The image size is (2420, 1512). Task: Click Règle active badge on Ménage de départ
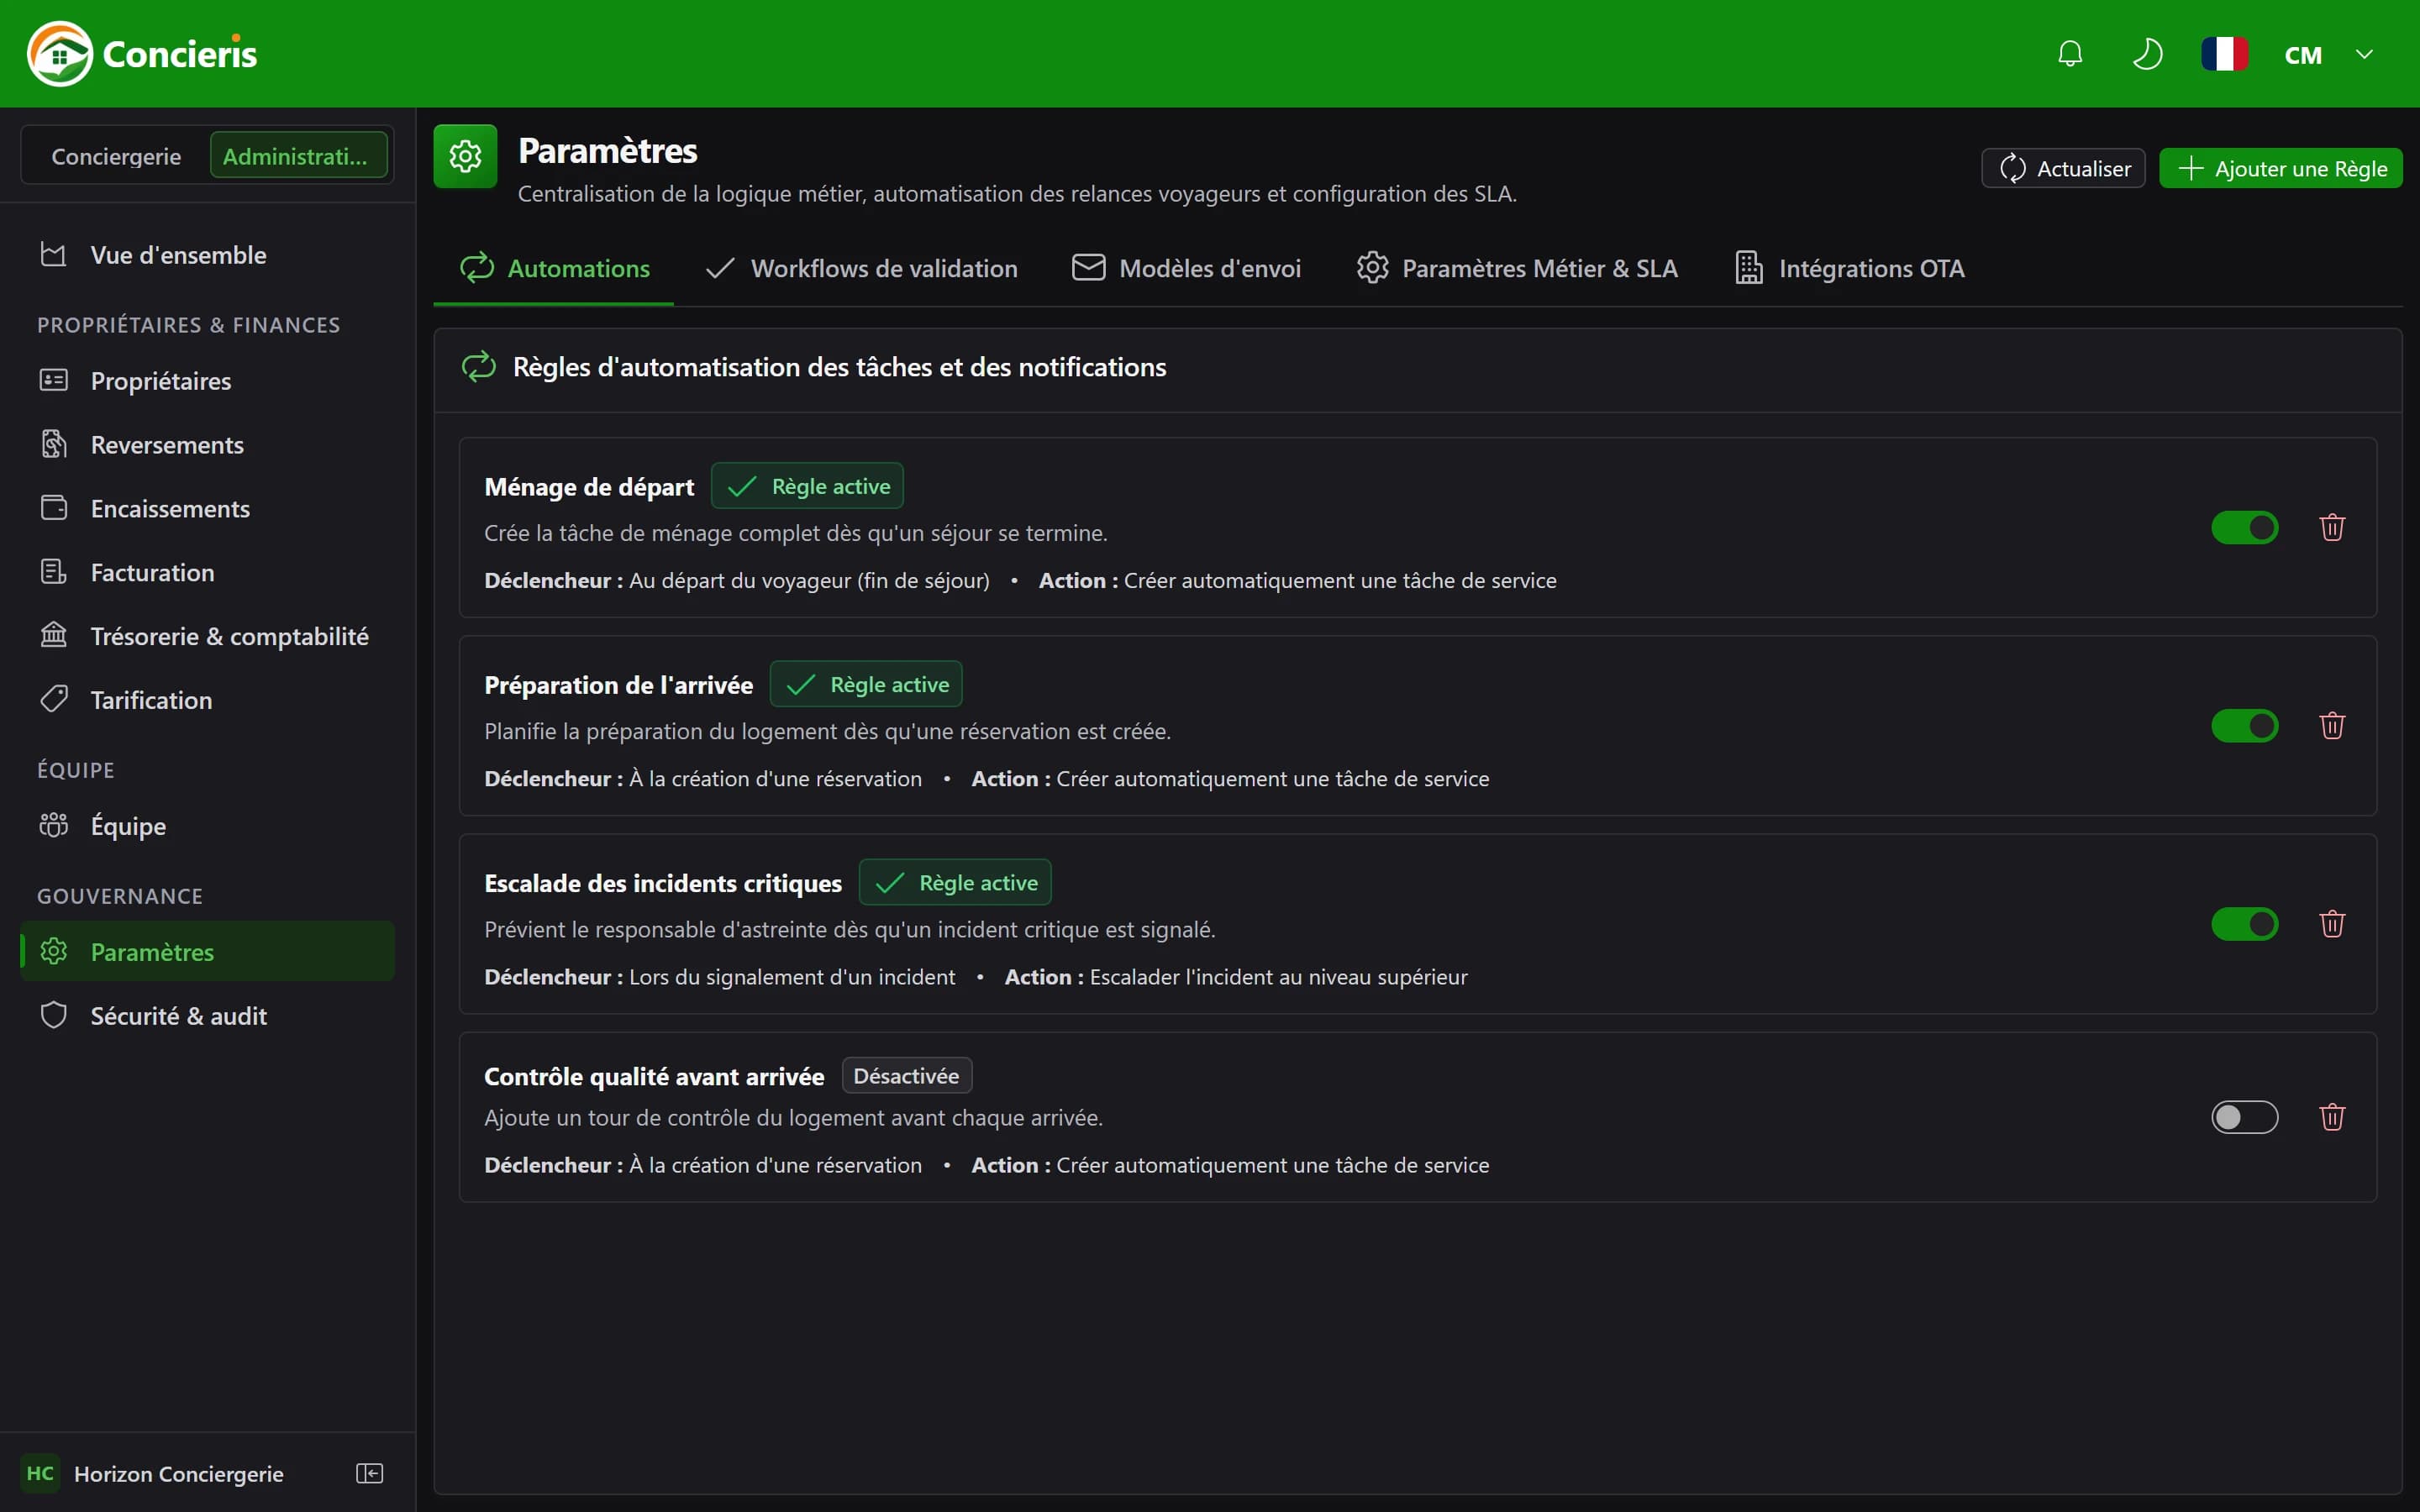tap(807, 486)
